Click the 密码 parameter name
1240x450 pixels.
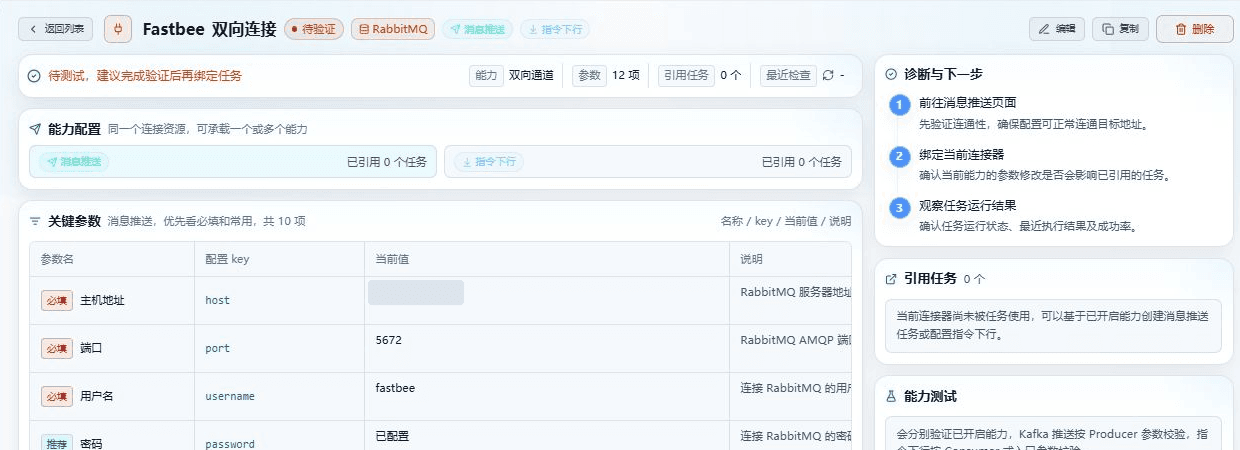click(91, 443)
